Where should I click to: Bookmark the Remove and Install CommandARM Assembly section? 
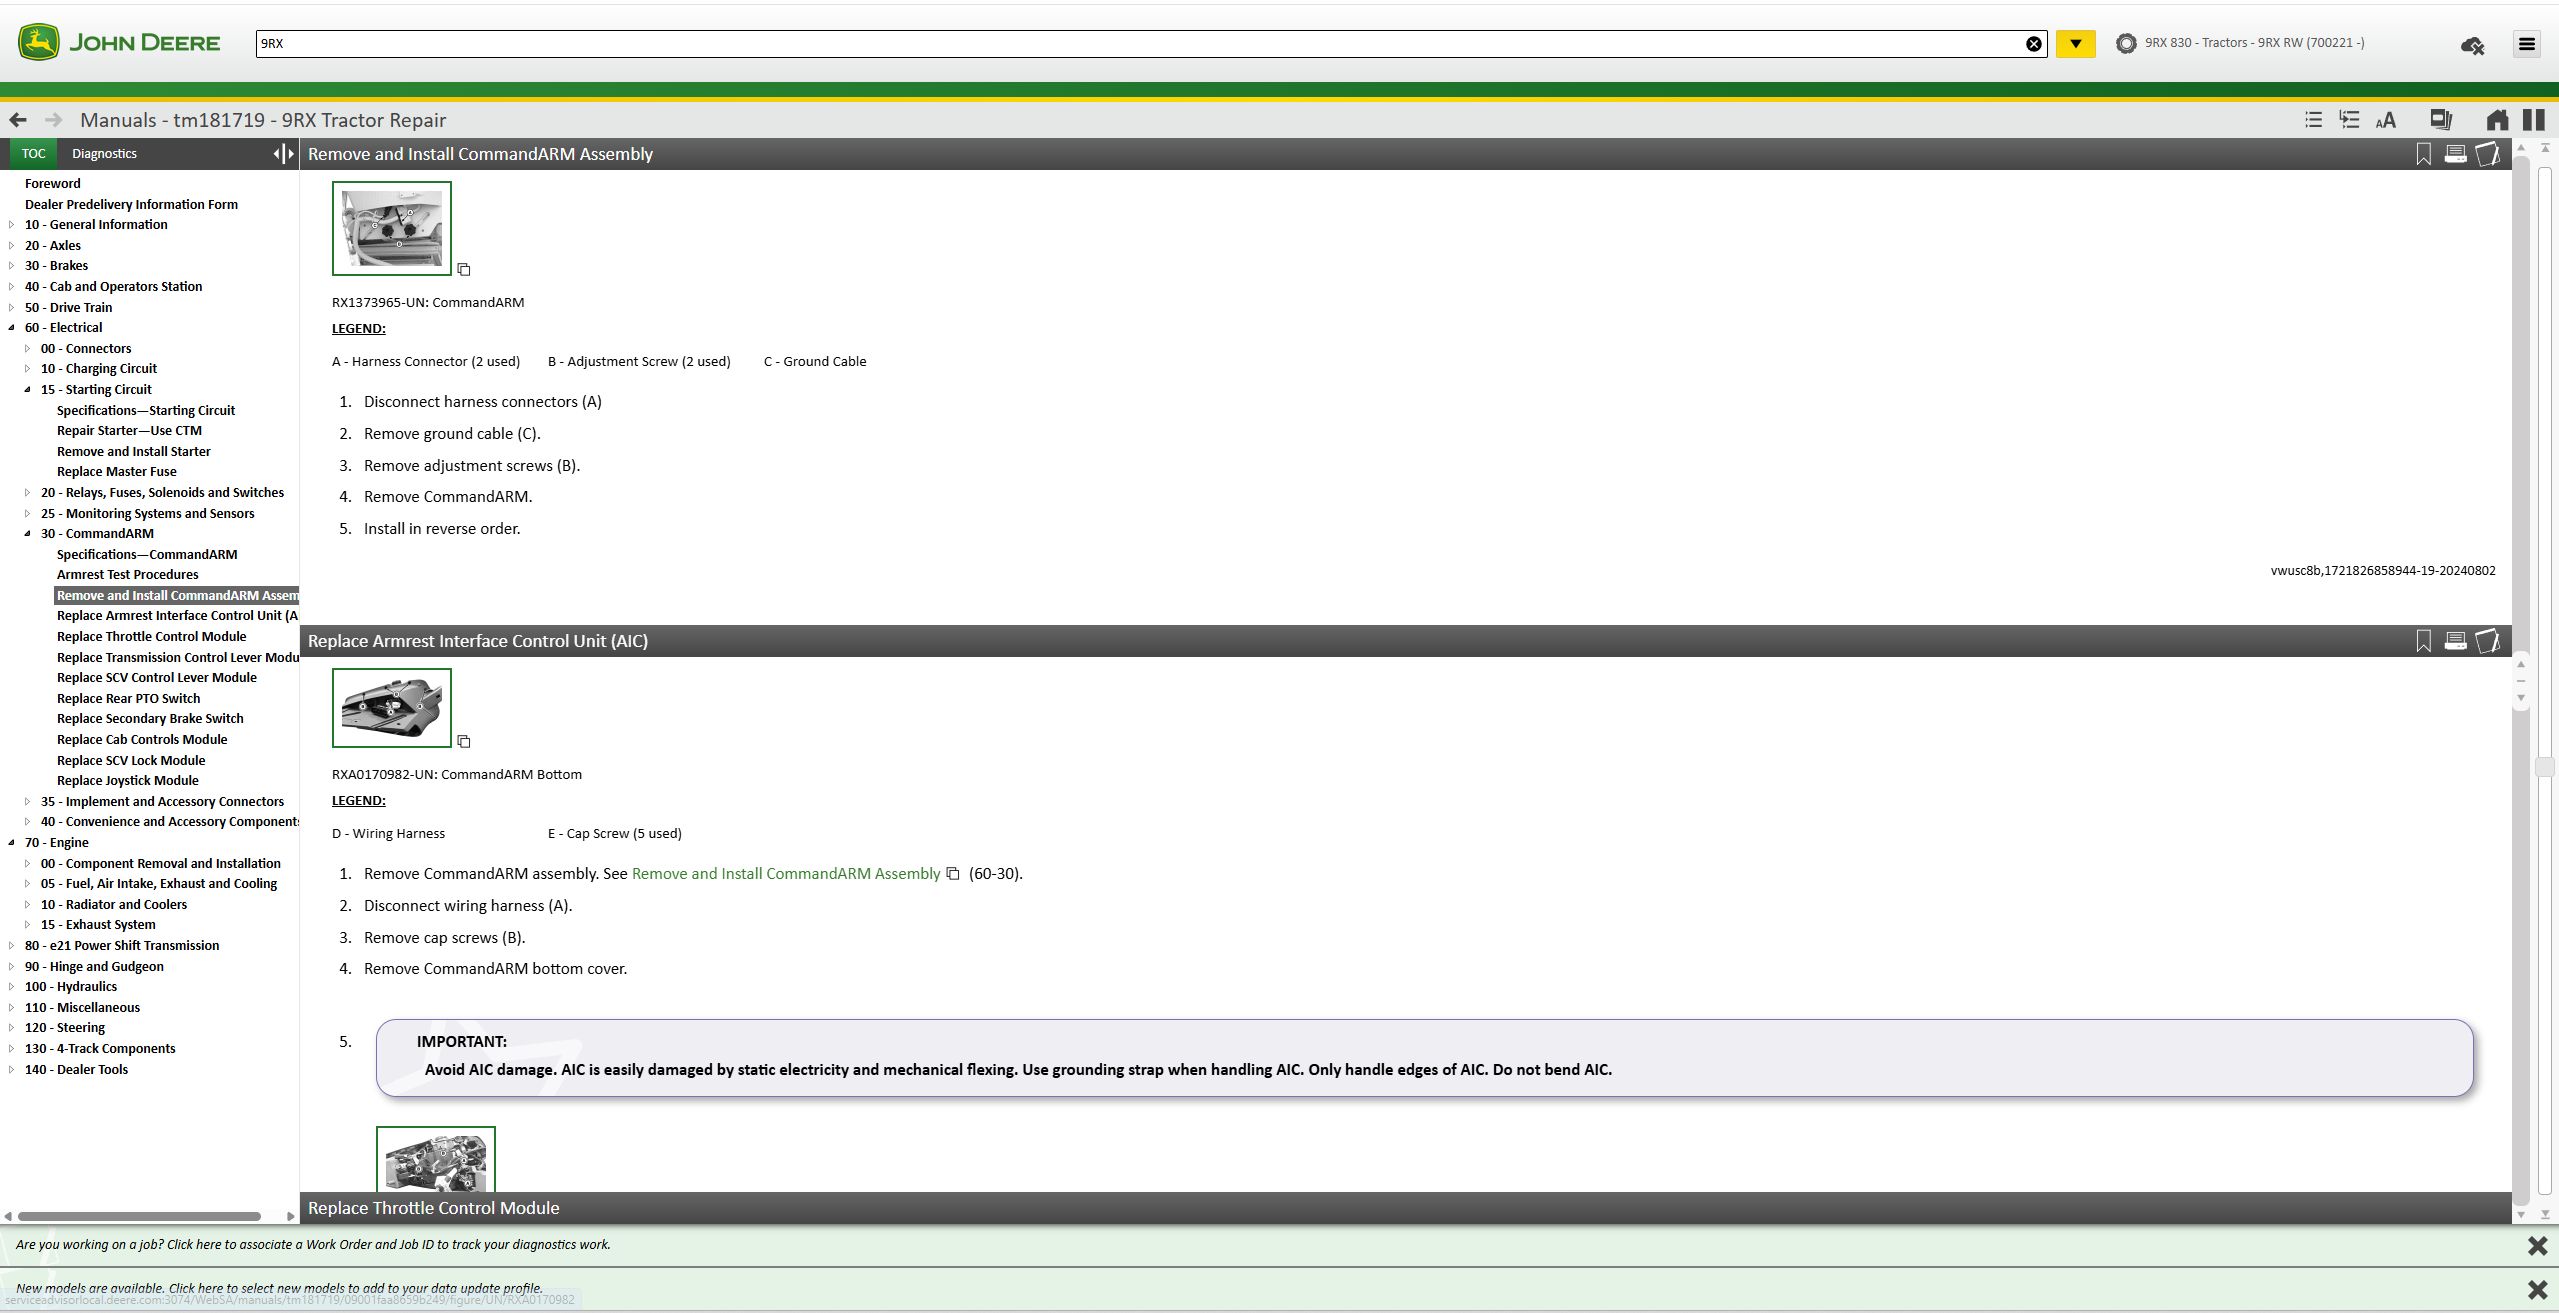click(2423, 154)
